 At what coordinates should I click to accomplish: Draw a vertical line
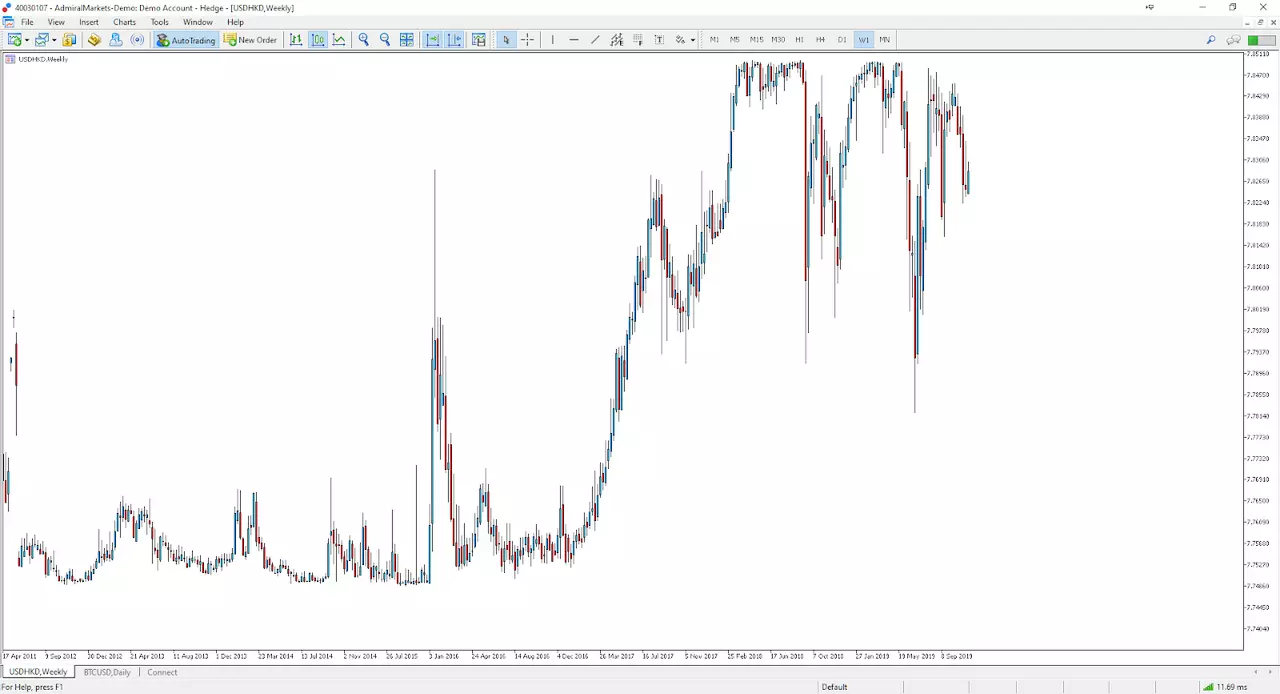pos(552,40)
